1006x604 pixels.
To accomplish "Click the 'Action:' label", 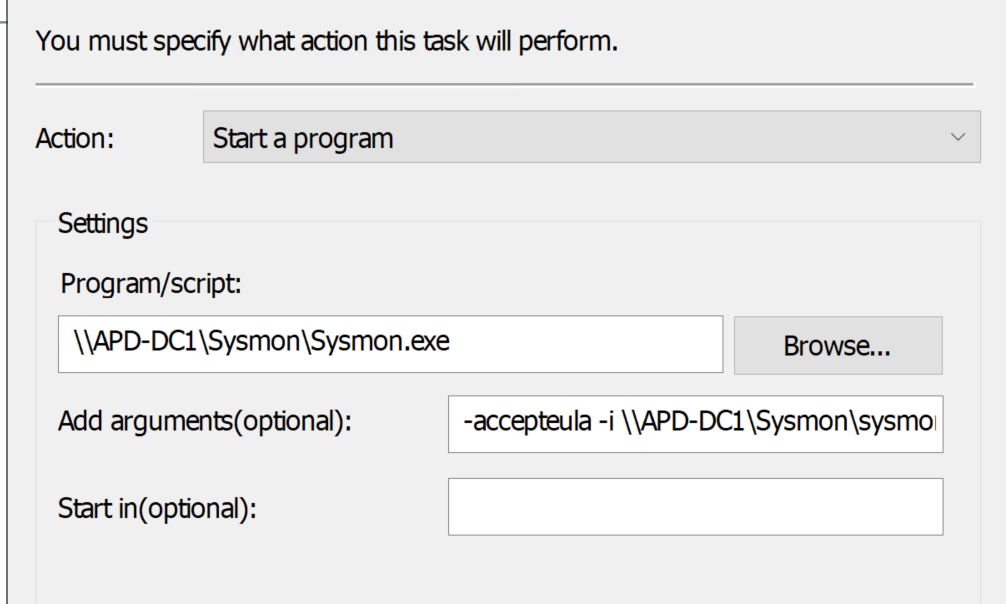I will 75,138.
